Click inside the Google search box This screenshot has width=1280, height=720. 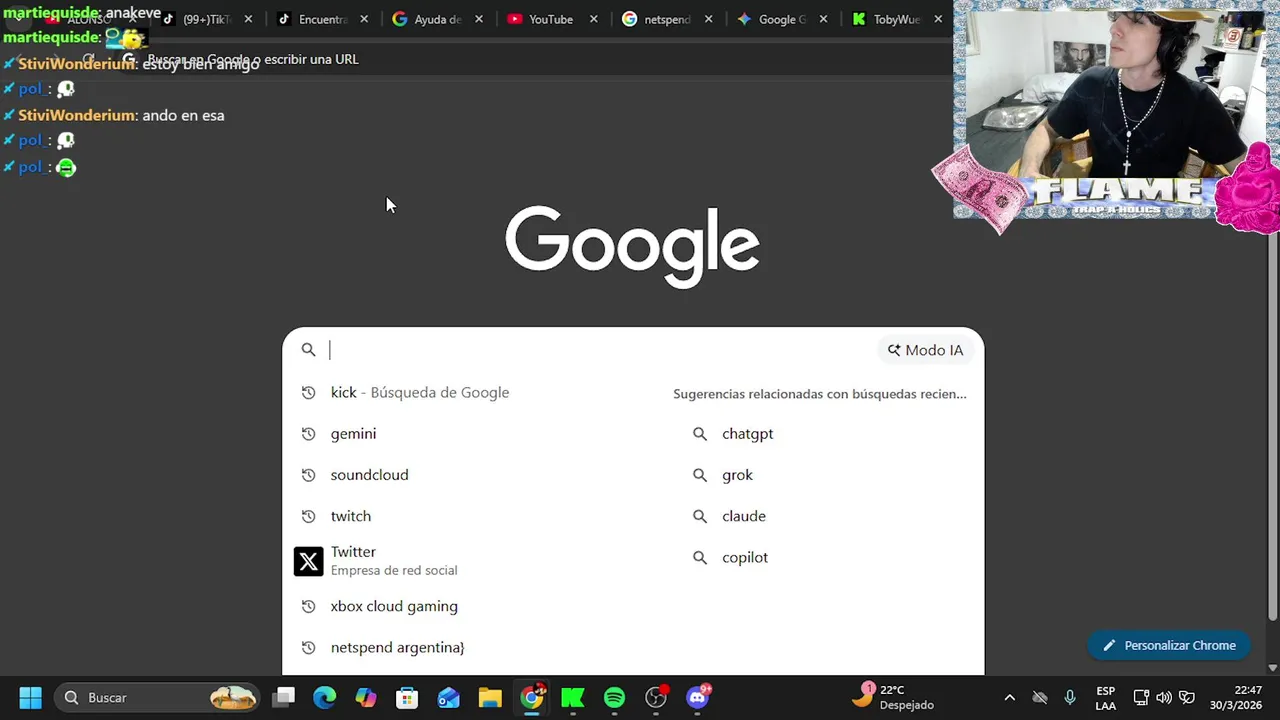point(600,350)
